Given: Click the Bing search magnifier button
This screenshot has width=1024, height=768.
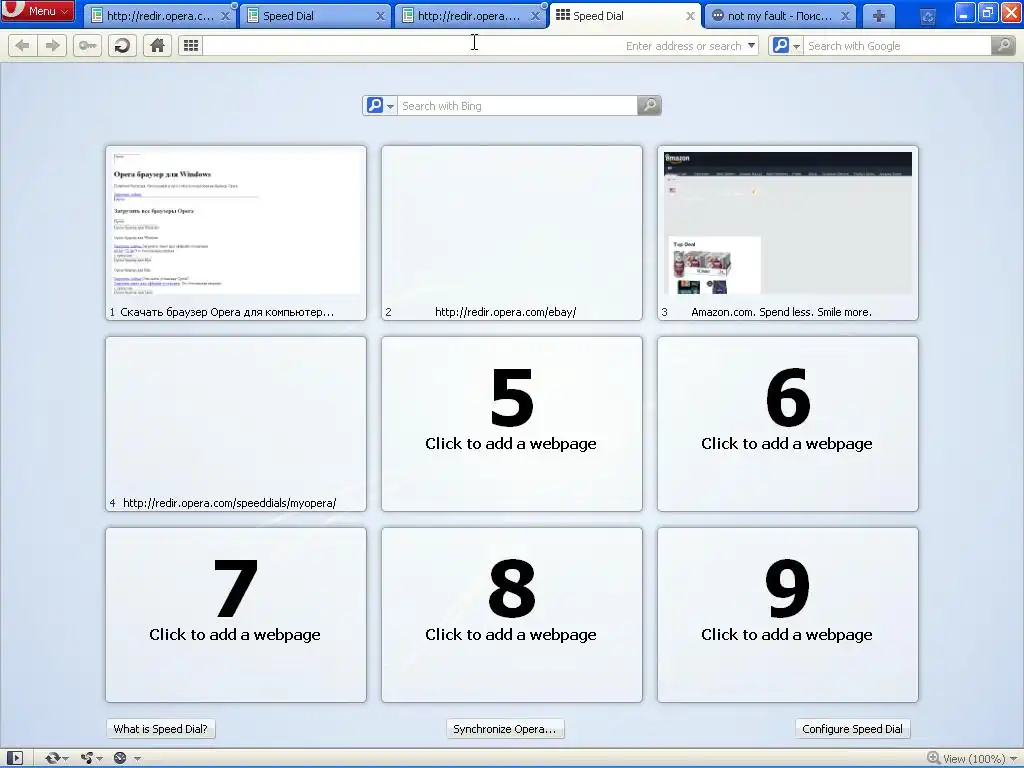Looking at the screenshot, I should click(649, 106).
